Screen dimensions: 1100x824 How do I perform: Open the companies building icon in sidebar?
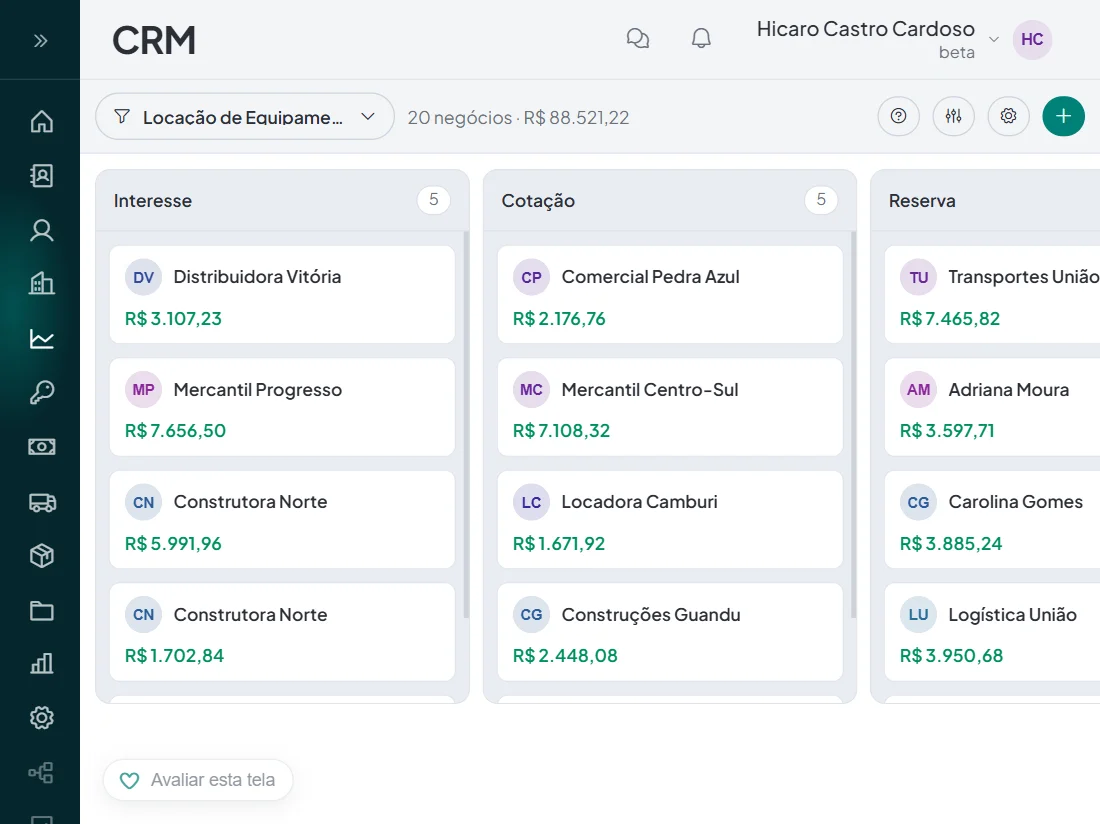coord(41,284)
